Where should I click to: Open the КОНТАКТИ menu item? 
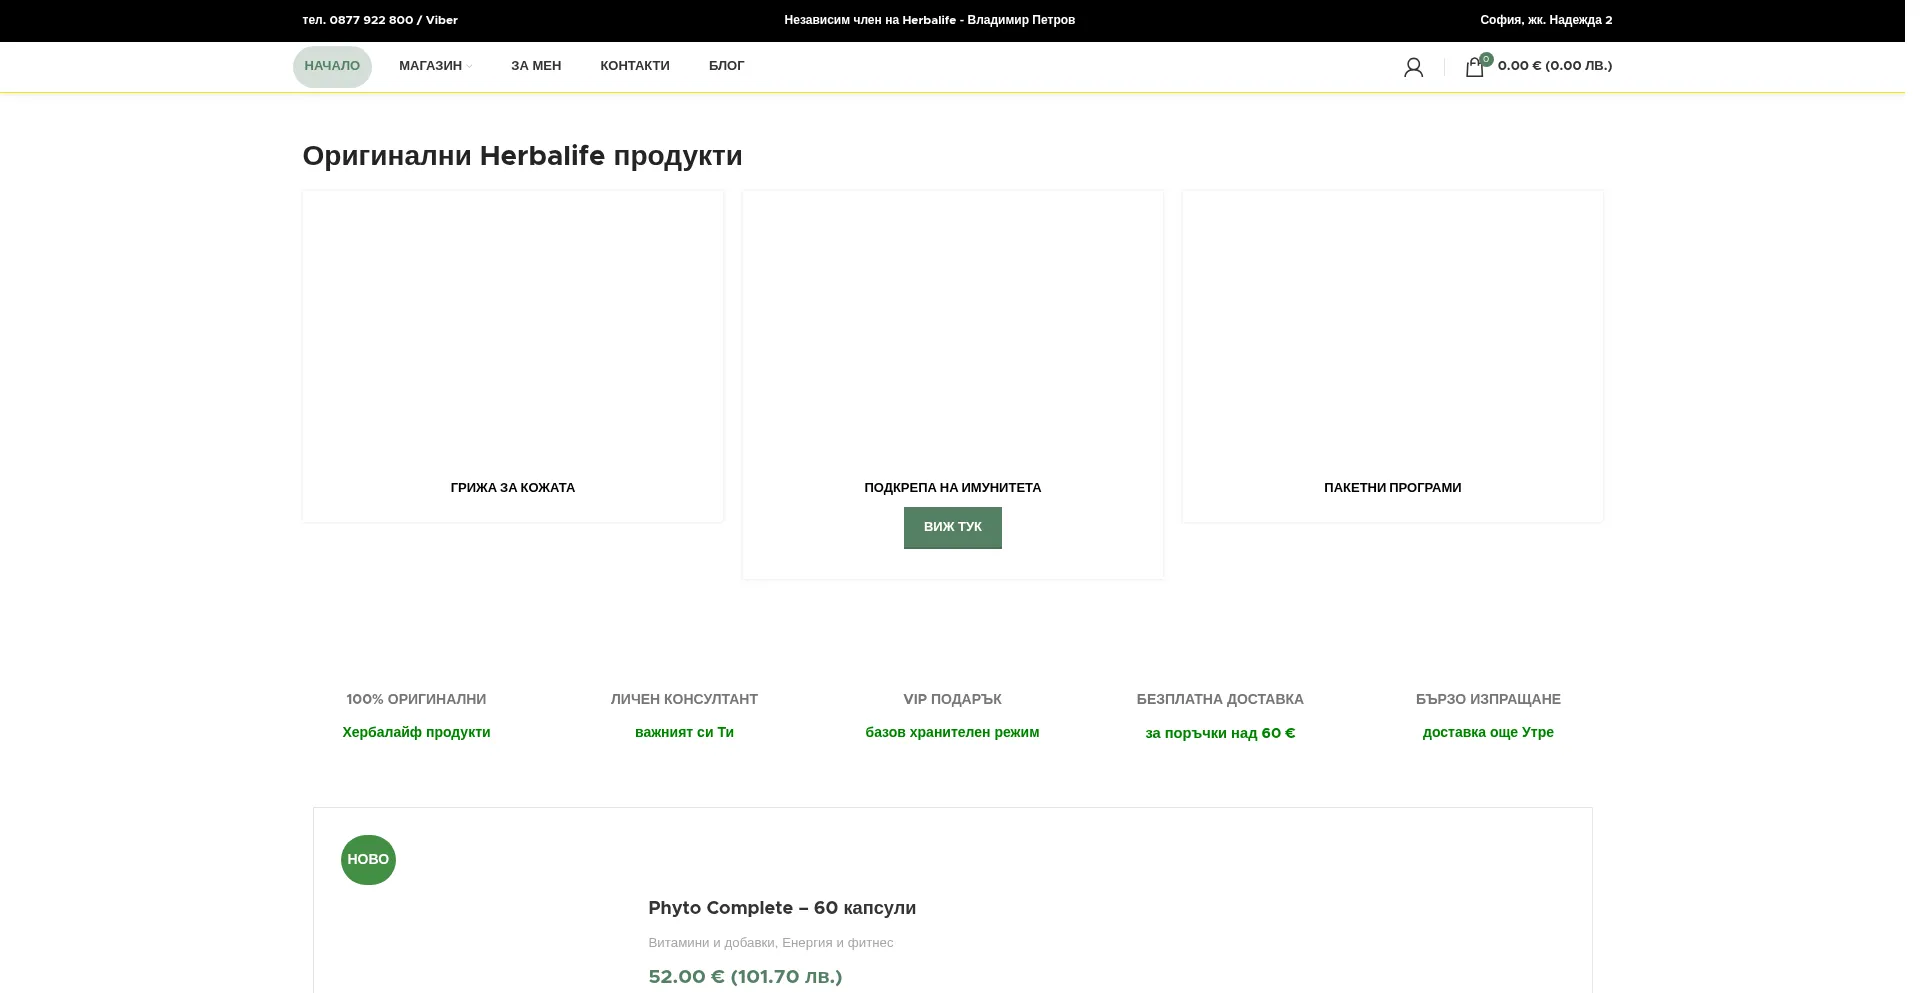[635, 66]
